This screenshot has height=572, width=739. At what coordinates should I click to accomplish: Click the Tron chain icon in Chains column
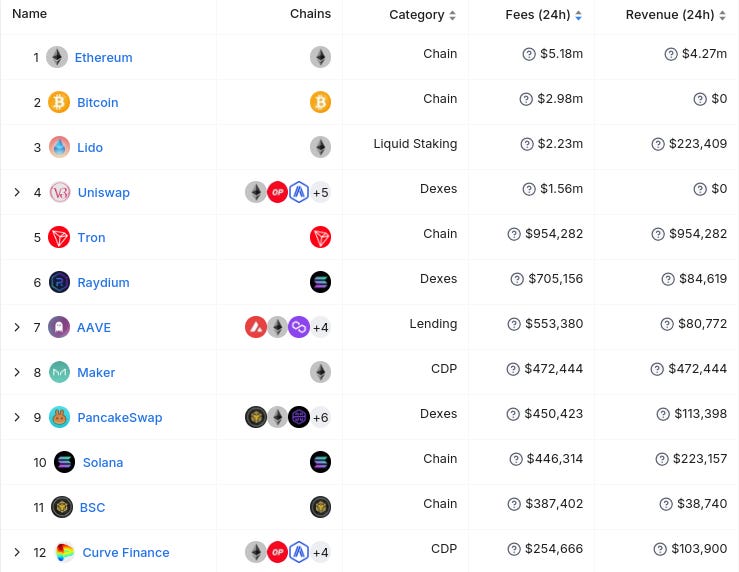coord(320,237)
